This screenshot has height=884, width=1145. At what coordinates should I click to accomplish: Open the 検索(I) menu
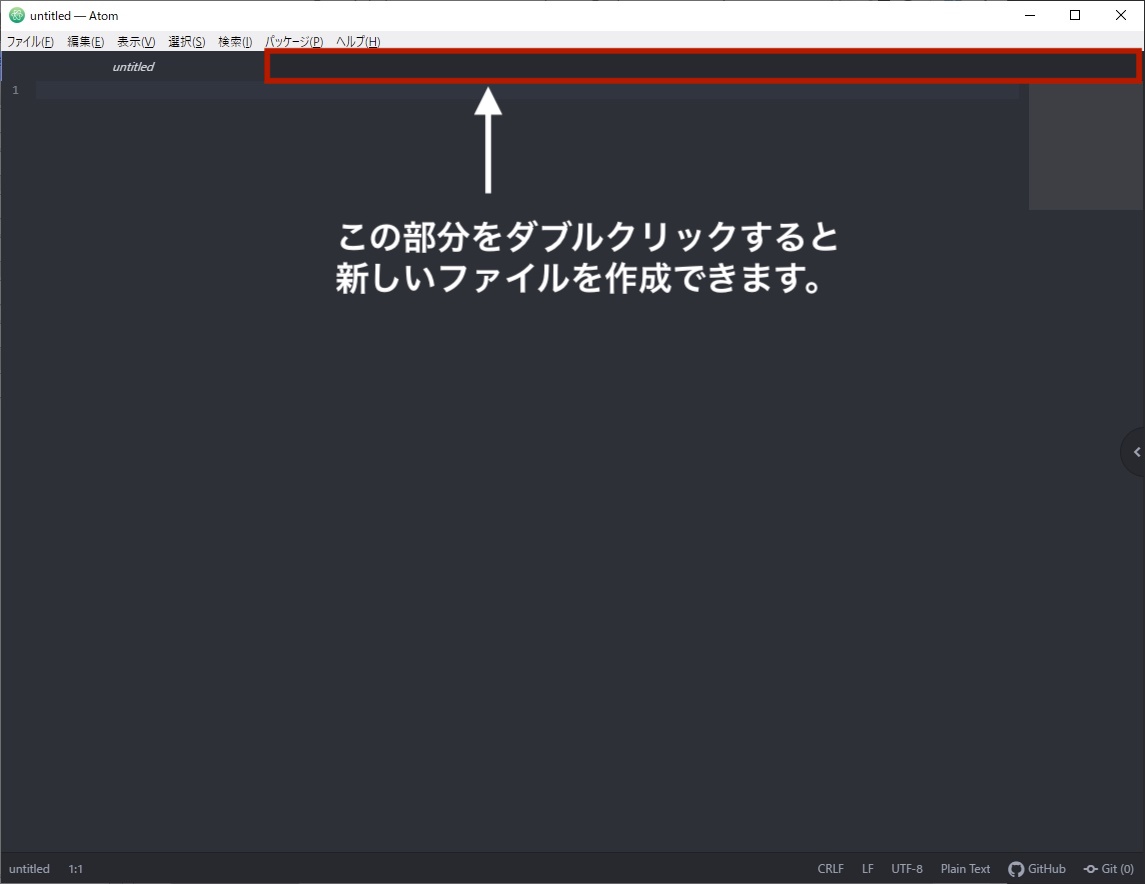pyautogui.click(x=235, y=42)
